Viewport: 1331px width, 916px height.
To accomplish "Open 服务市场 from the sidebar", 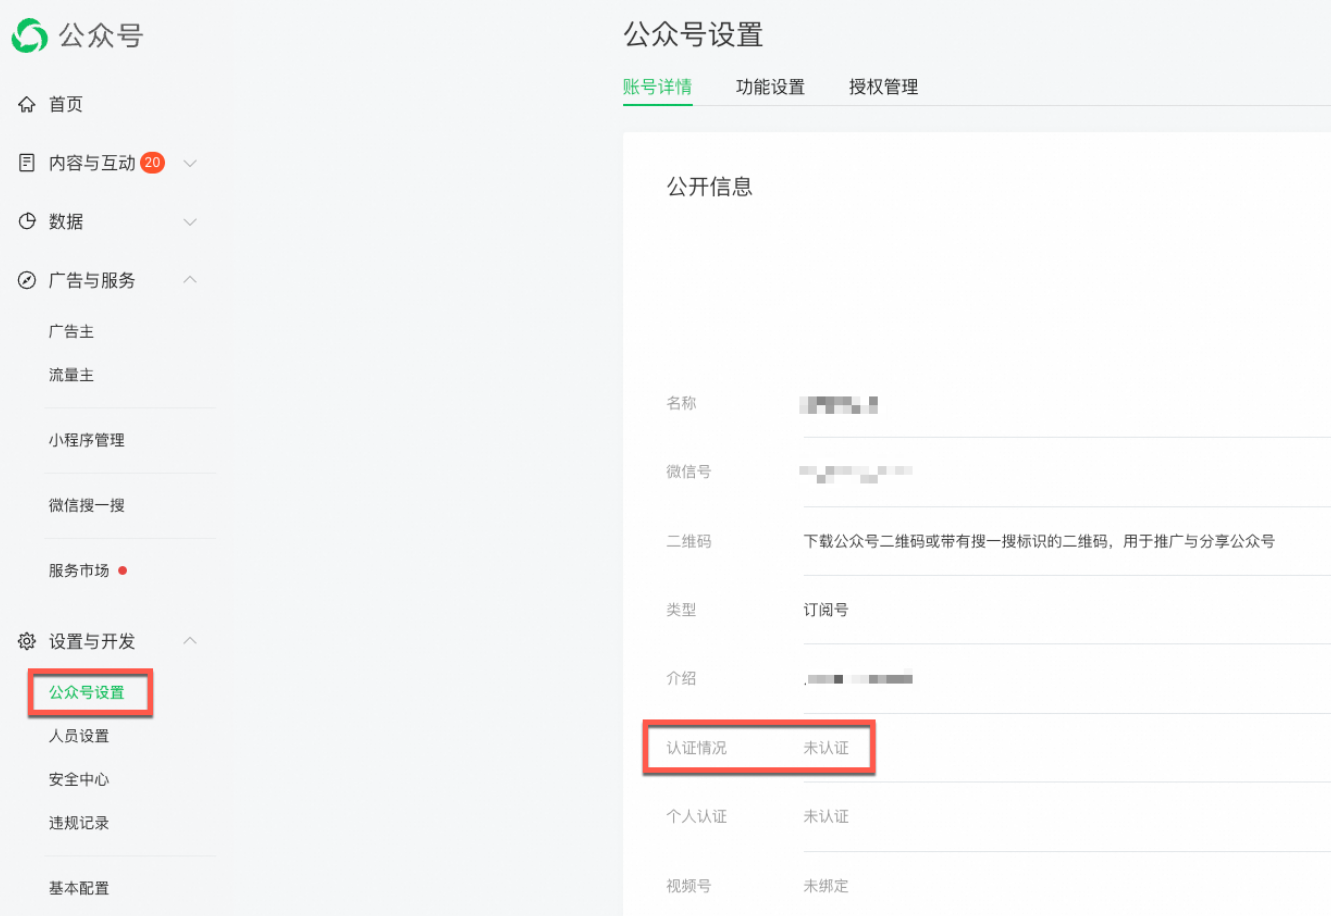I will pos(79,571).
